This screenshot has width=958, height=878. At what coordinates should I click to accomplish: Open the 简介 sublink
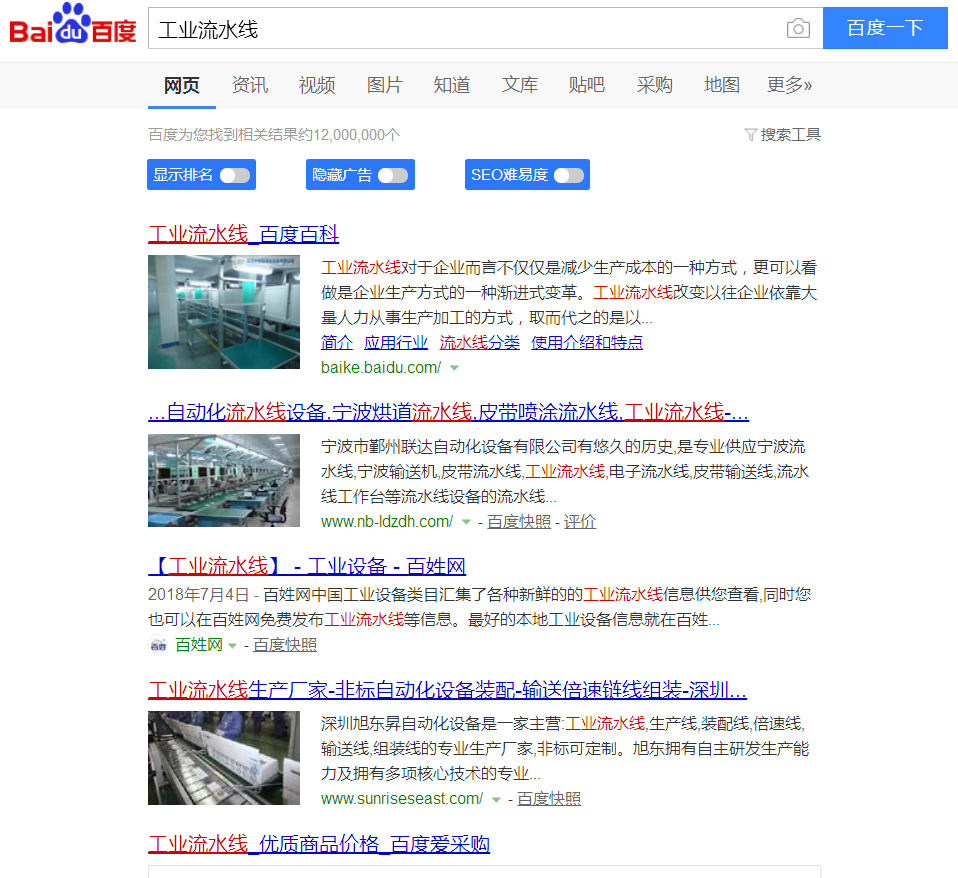click(337, 342)
